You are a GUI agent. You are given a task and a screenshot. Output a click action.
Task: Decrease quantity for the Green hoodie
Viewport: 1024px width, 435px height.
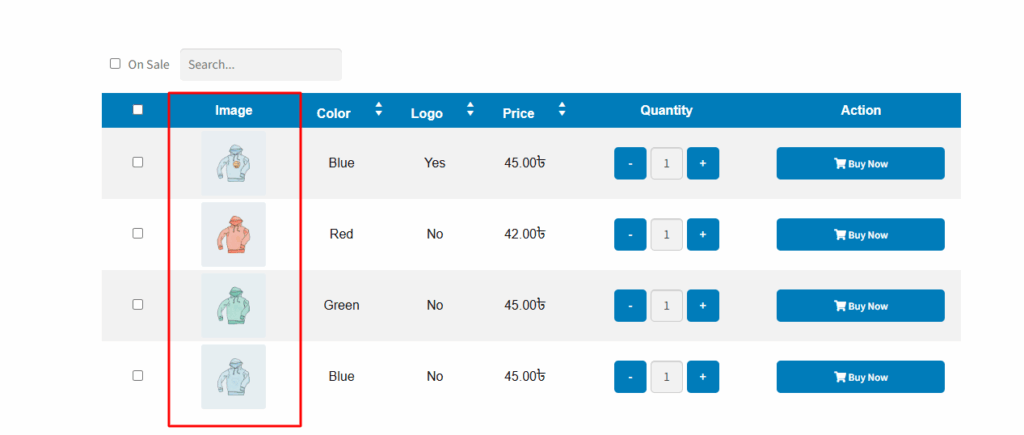click(630, 306)
